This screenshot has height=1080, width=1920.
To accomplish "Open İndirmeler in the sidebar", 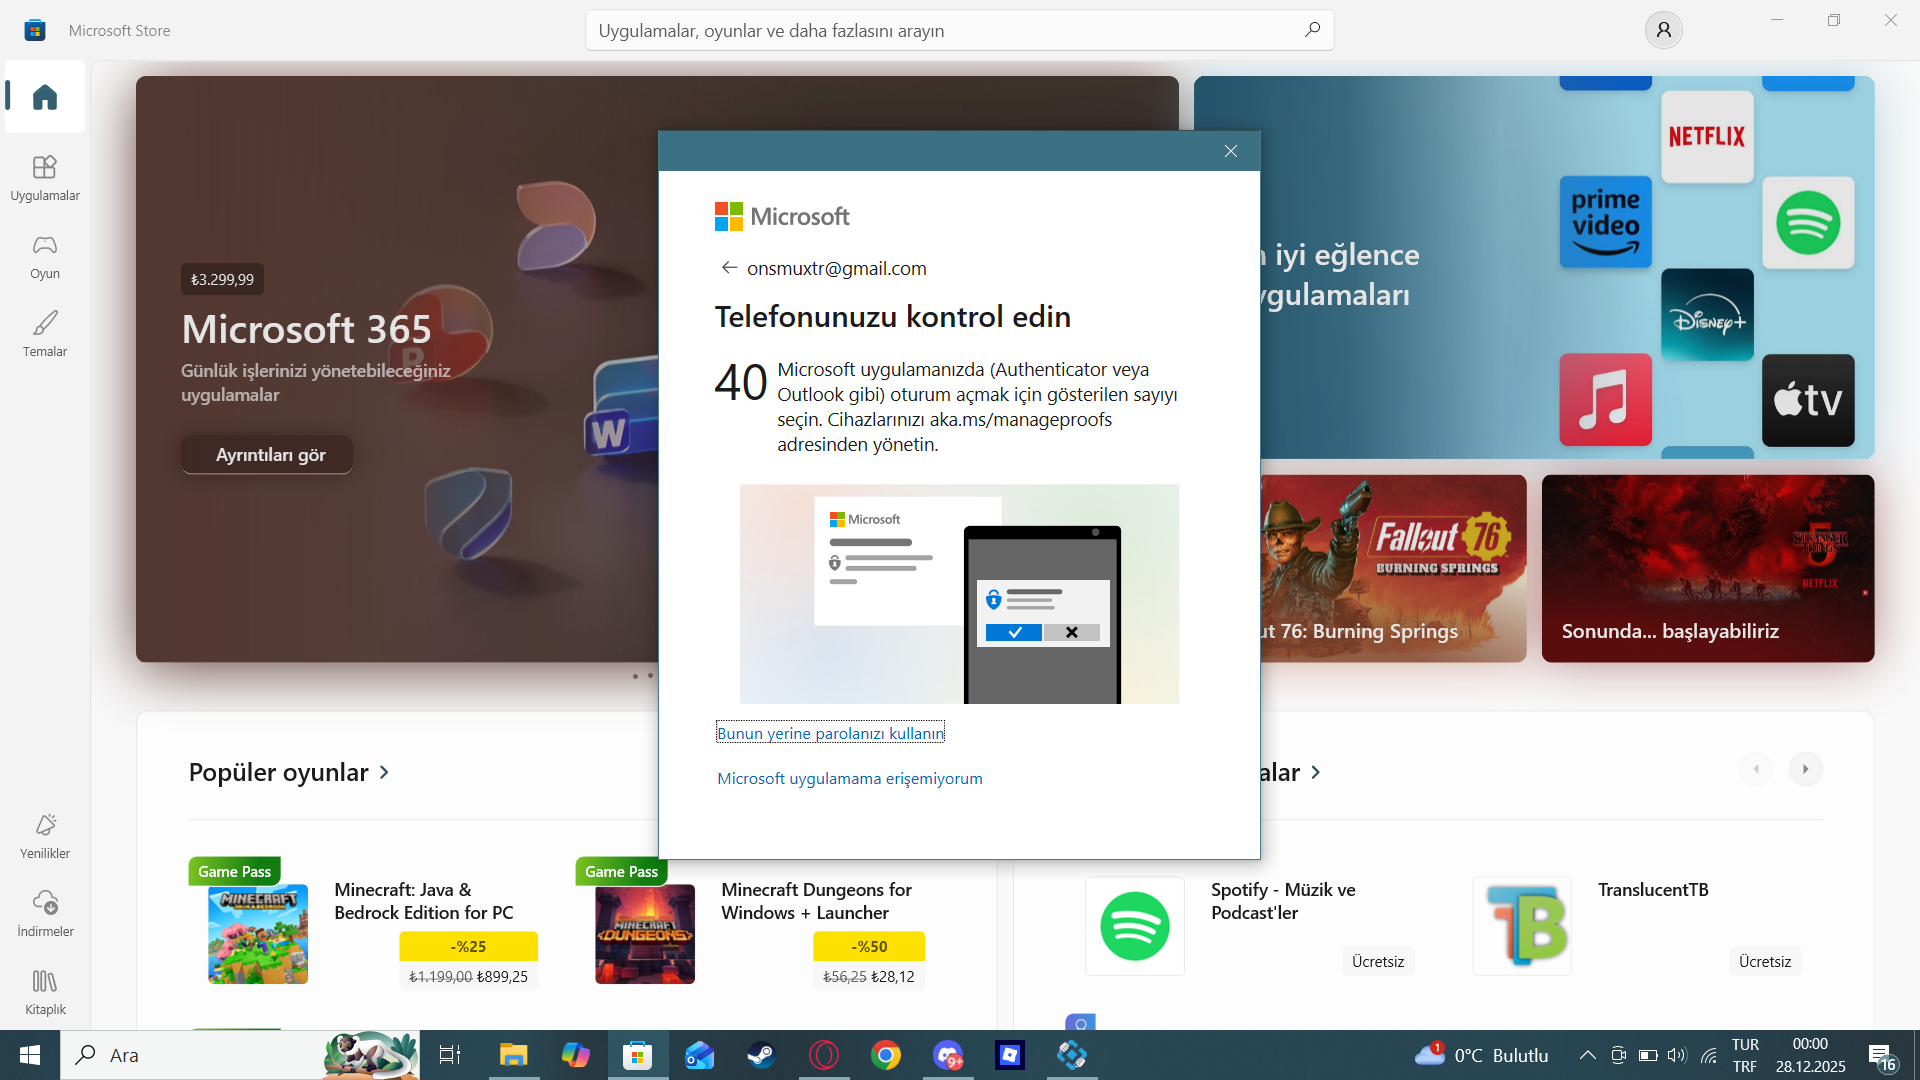I will [45, 914].
